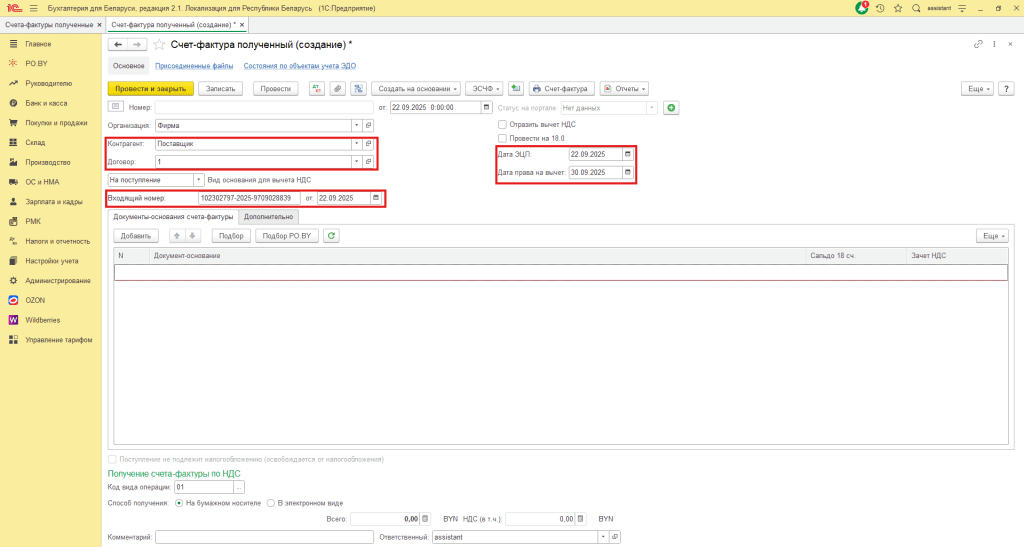Add document to favorites with star icon
Viewport: 1024px width, 547px height.
[x=159, y=45]
